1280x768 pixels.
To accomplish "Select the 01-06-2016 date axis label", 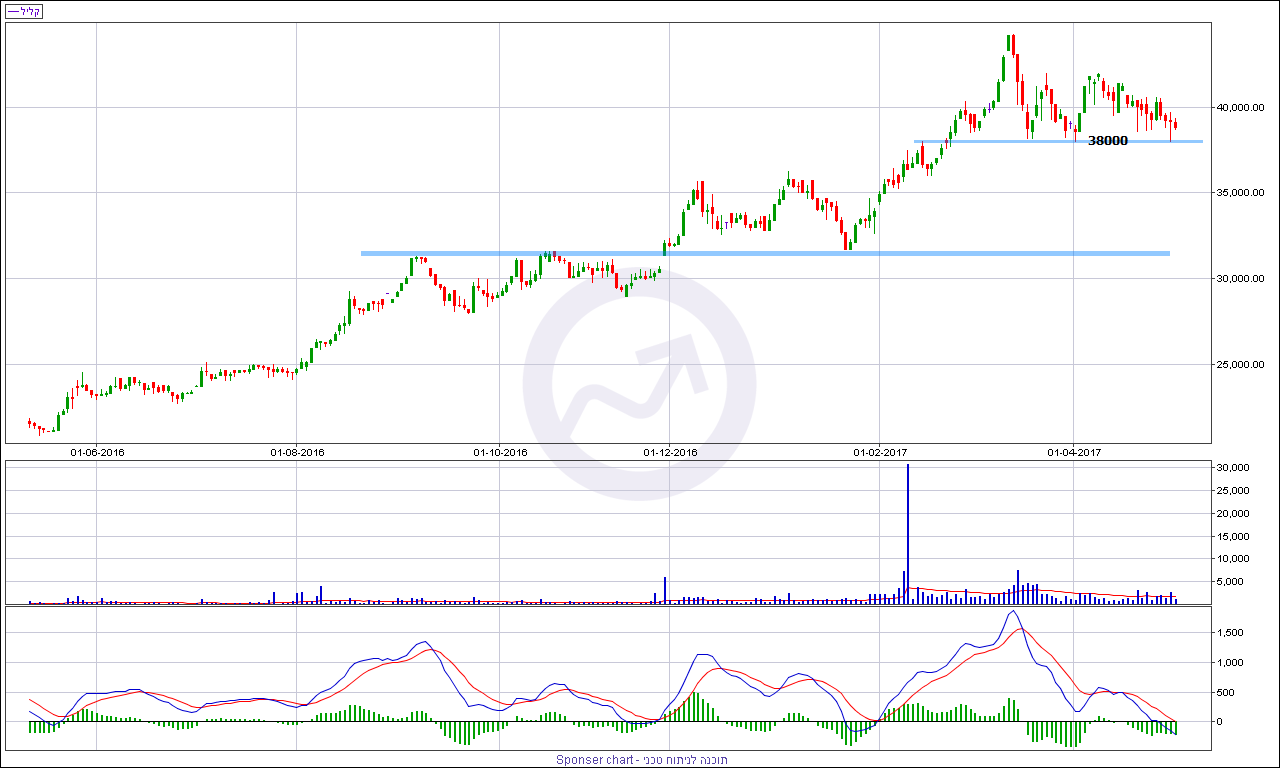I will (97, 452).
